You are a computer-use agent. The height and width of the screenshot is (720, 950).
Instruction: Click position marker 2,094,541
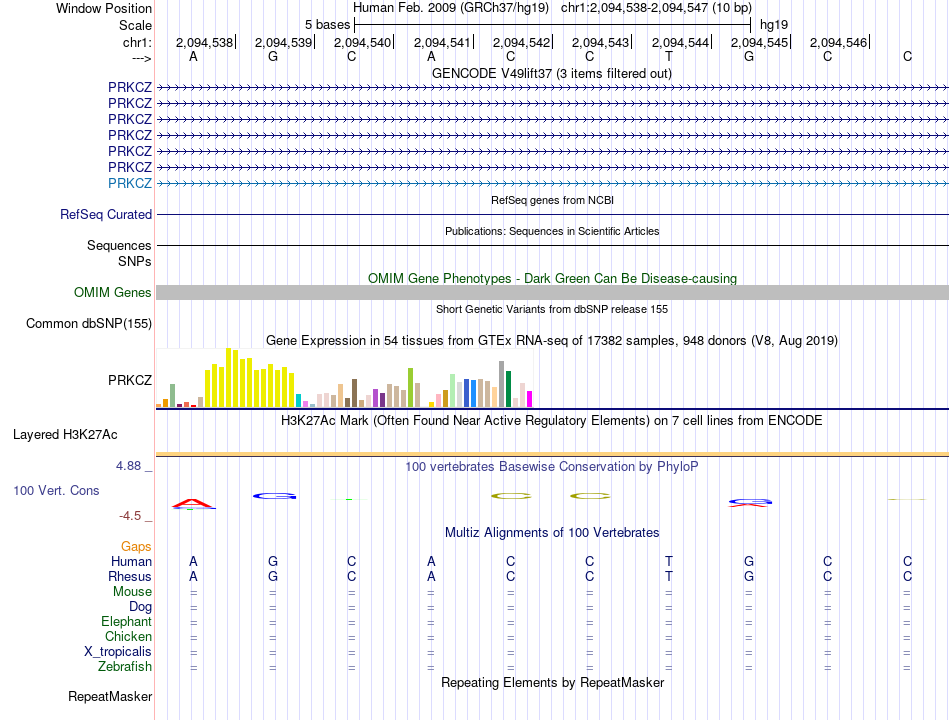click(443, 42)
